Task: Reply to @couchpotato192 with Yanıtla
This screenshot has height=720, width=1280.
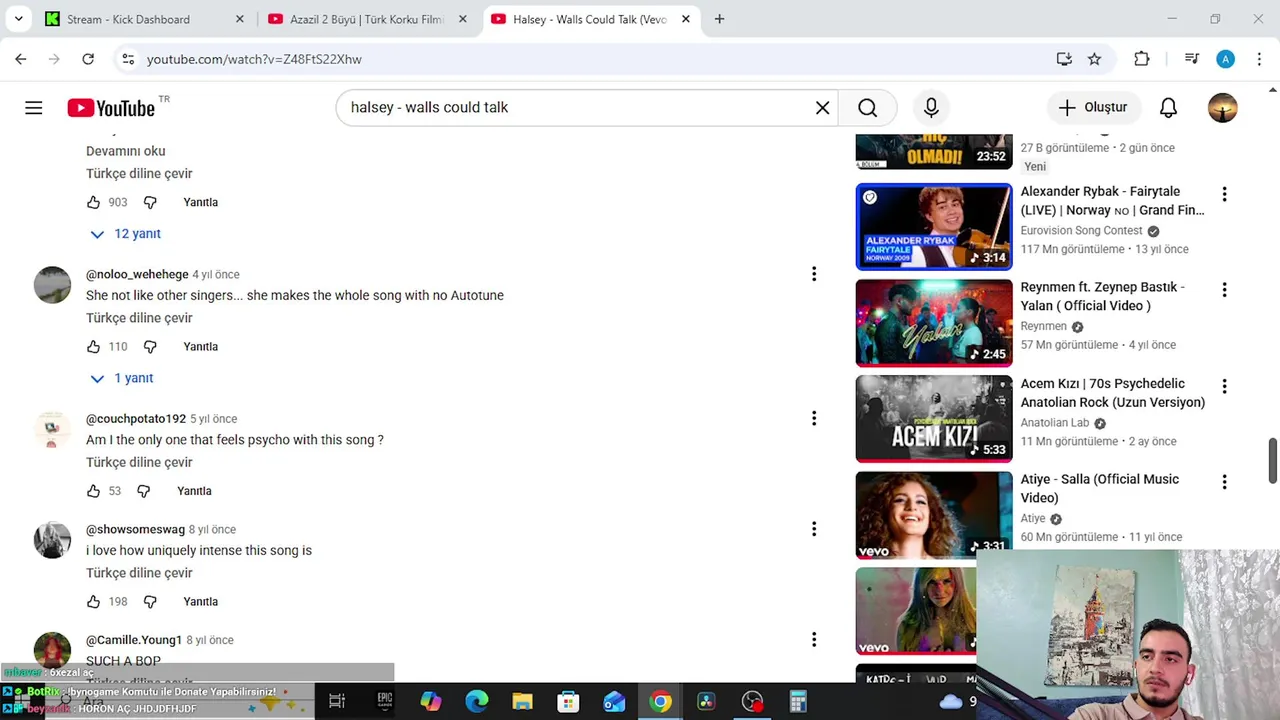Action: [194, 491]
